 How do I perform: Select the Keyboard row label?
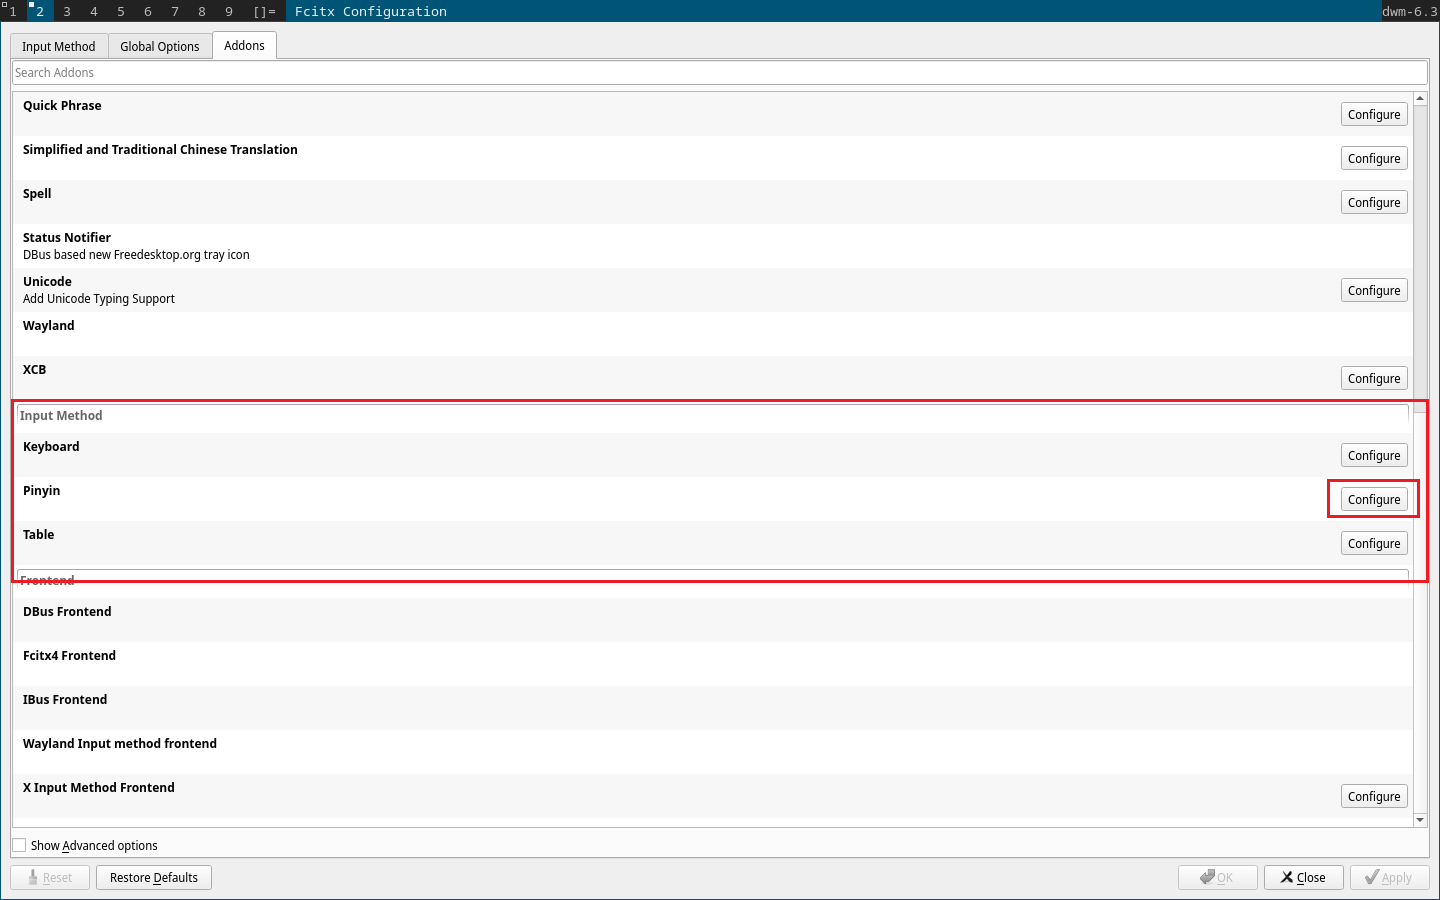click(51, 447)
